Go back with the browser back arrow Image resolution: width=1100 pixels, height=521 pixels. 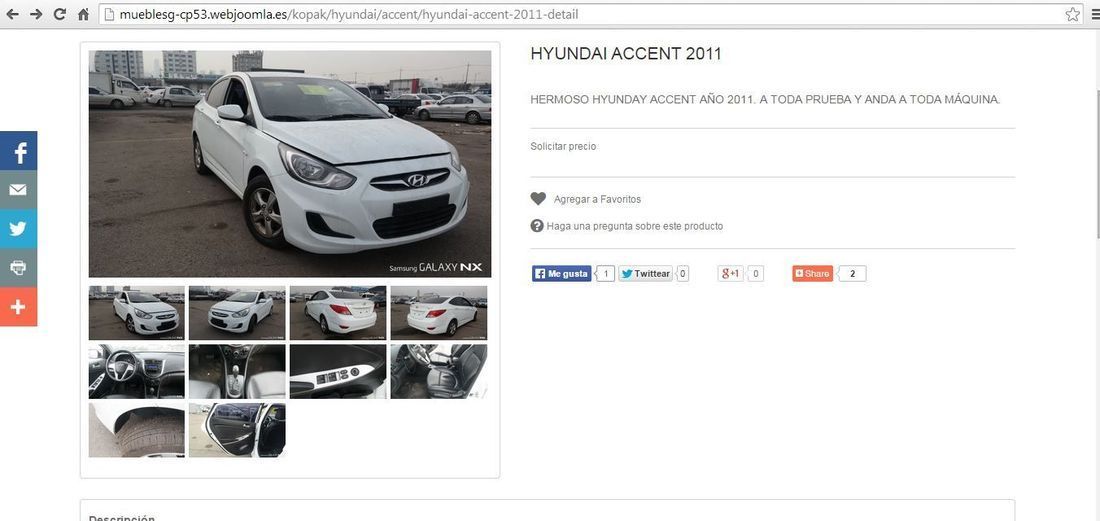coord(13,14)
